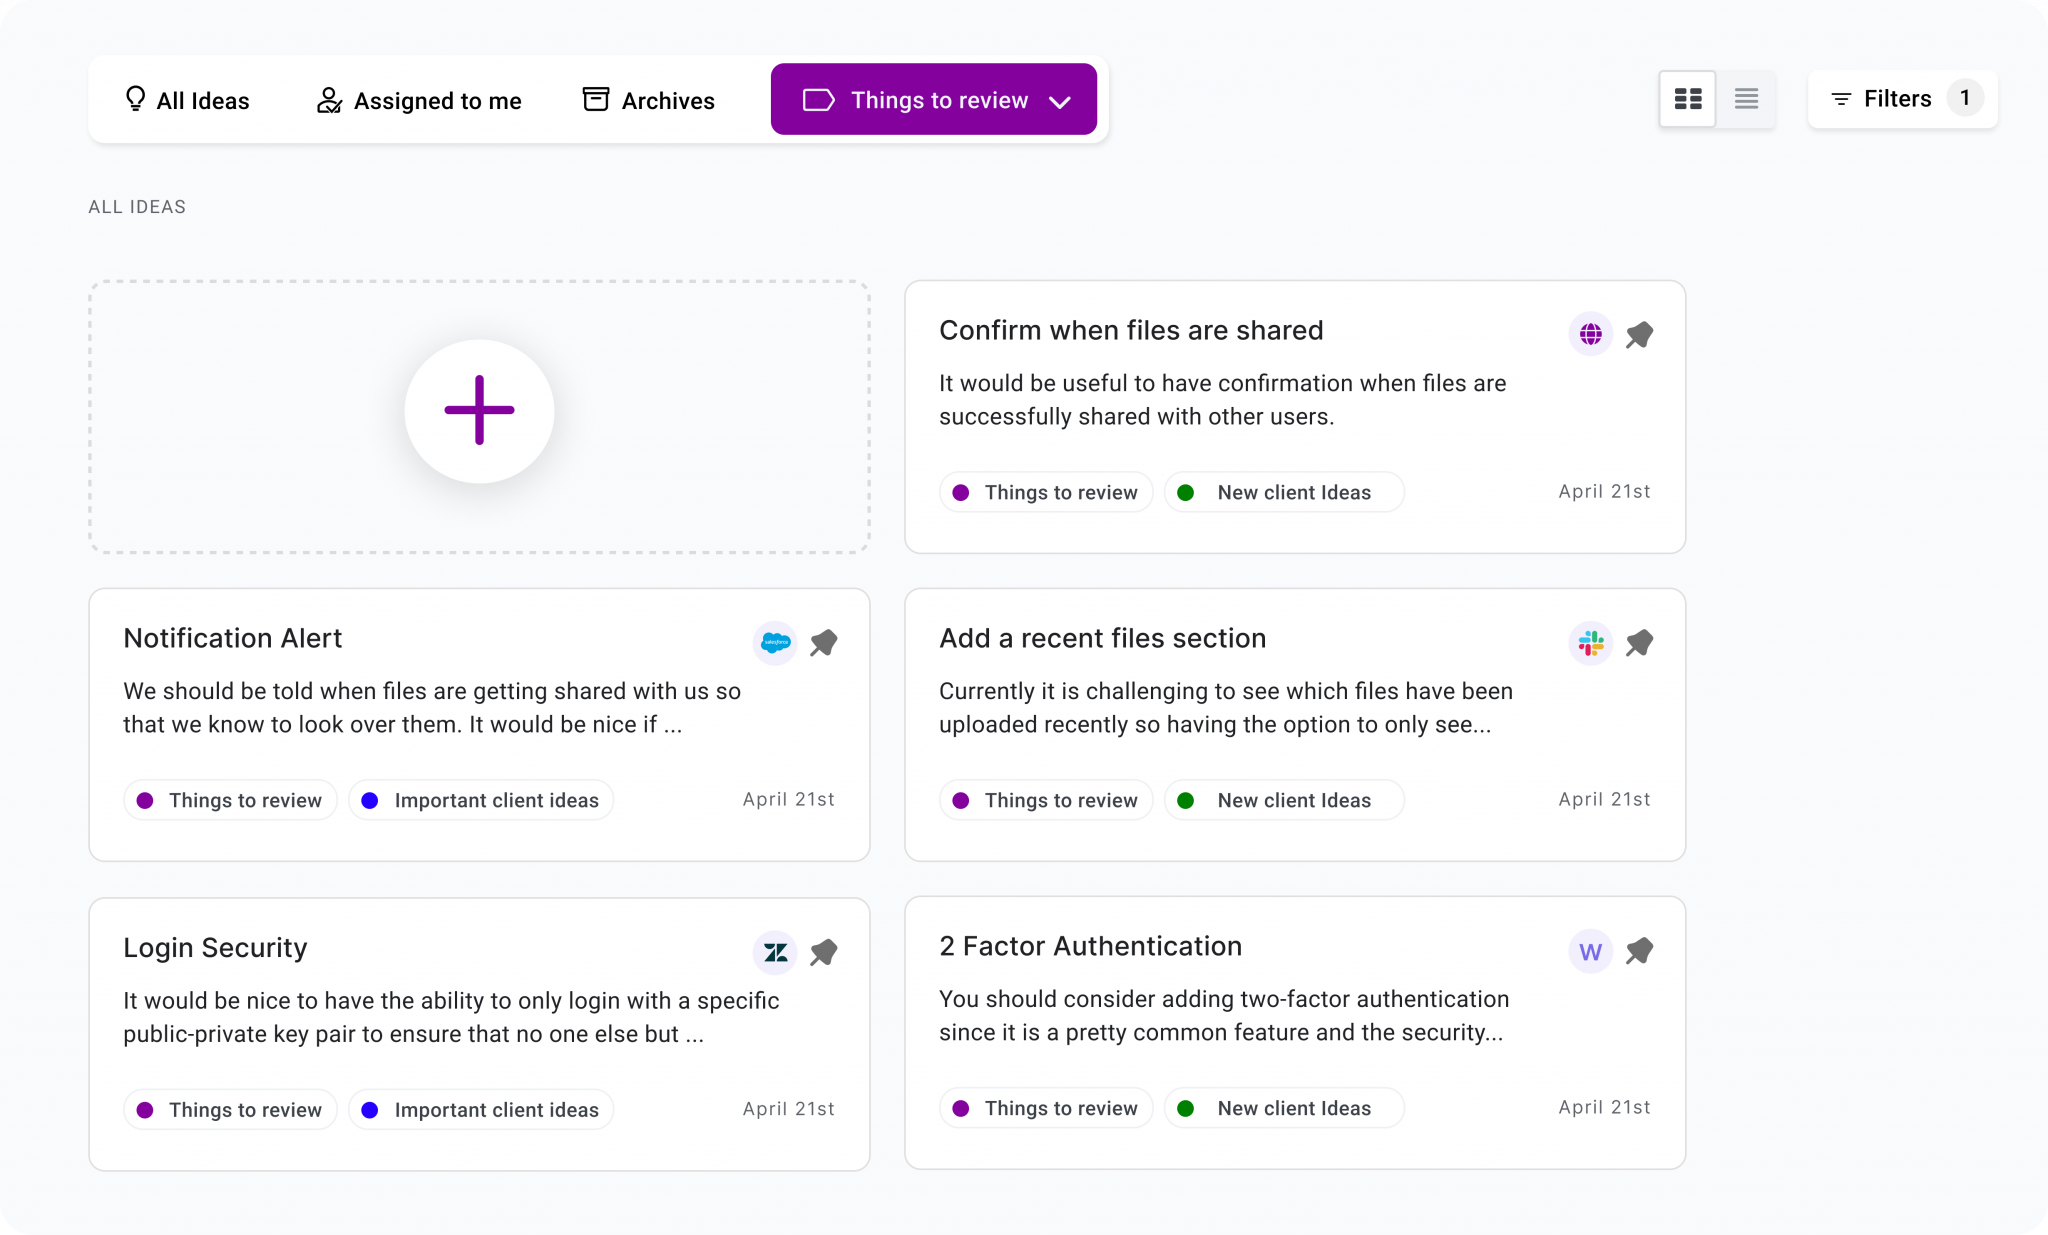Open the All Ideas tab
Image resolution: width=2048 pixels, height=1235 pixels.
pyautogui.click(x=187, y=100)
